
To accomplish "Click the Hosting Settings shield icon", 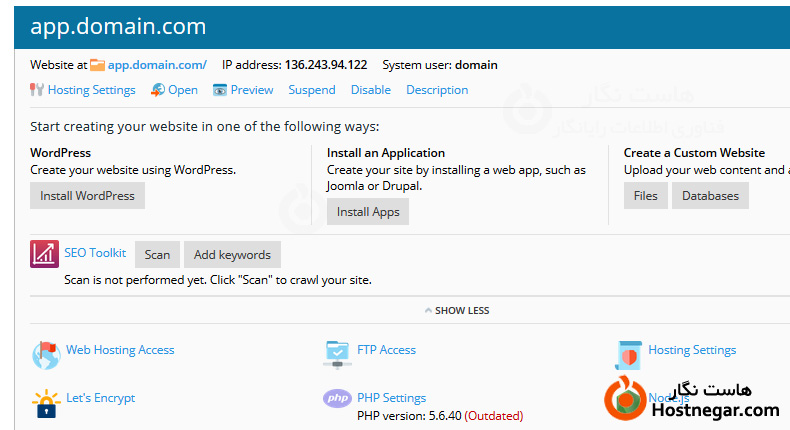I will [x=628, y=353].
